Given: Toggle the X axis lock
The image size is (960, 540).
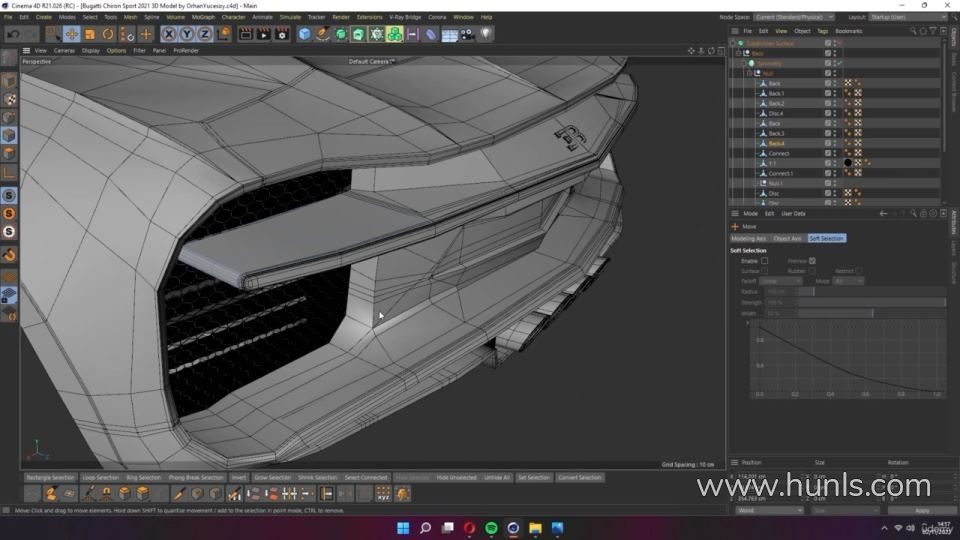Looking at the screenshot, I should tap(169, 34).
